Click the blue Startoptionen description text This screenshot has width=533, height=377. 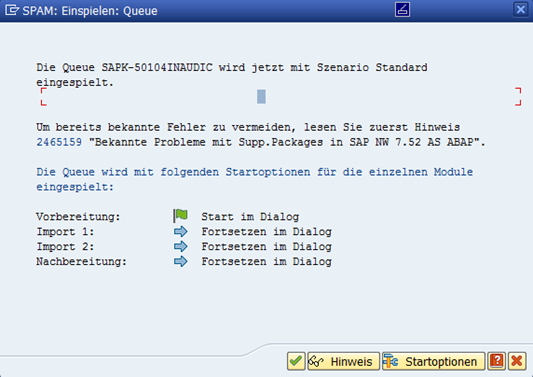pos(255,179)
